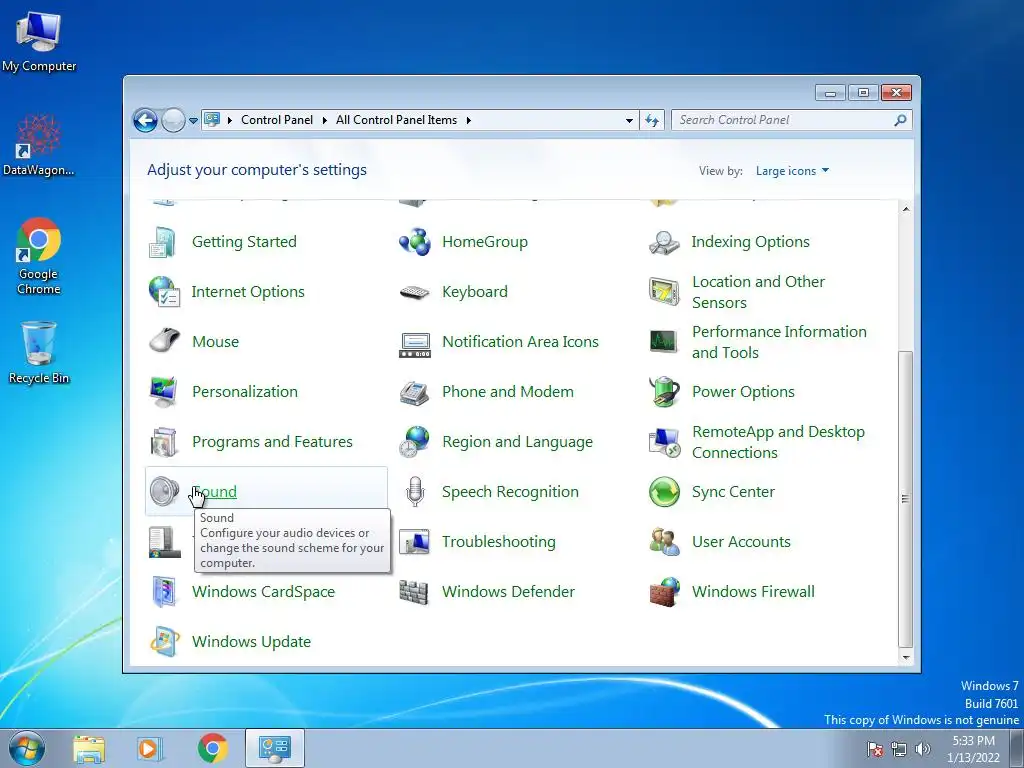
Task: Open the Sync Center green icon
Action: (664, 492)
